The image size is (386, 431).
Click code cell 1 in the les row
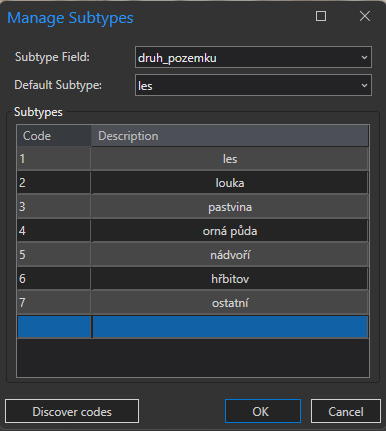click(54, 159)
